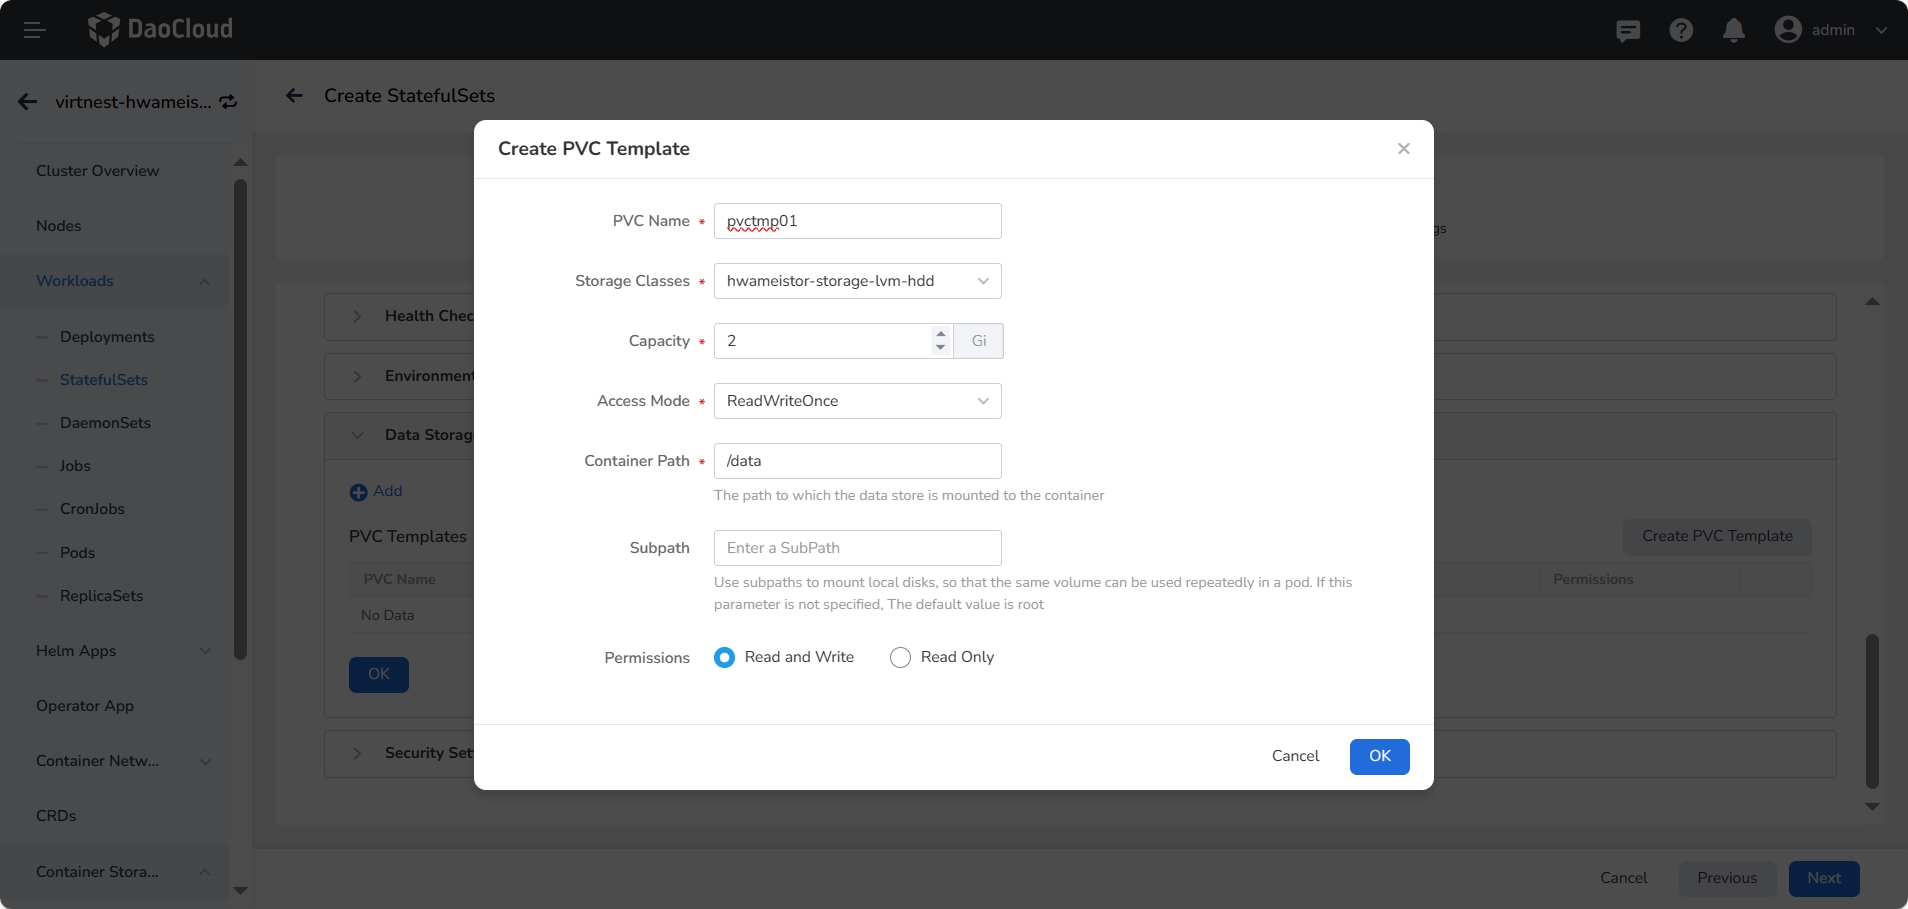
Task: Select Read and Write permission
Action: (x=724, y=657)
